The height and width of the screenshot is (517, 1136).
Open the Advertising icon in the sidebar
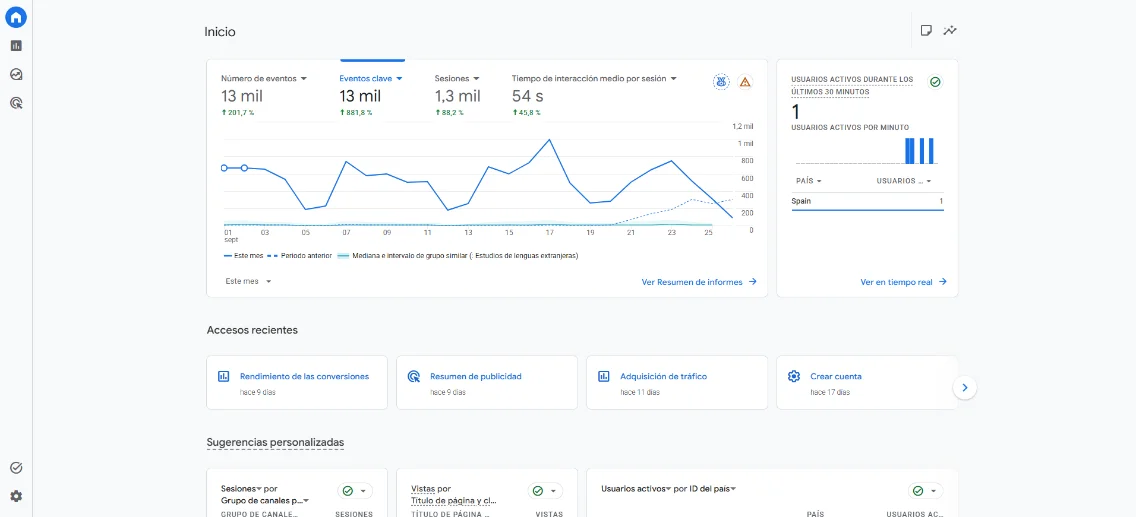point(16,104)
